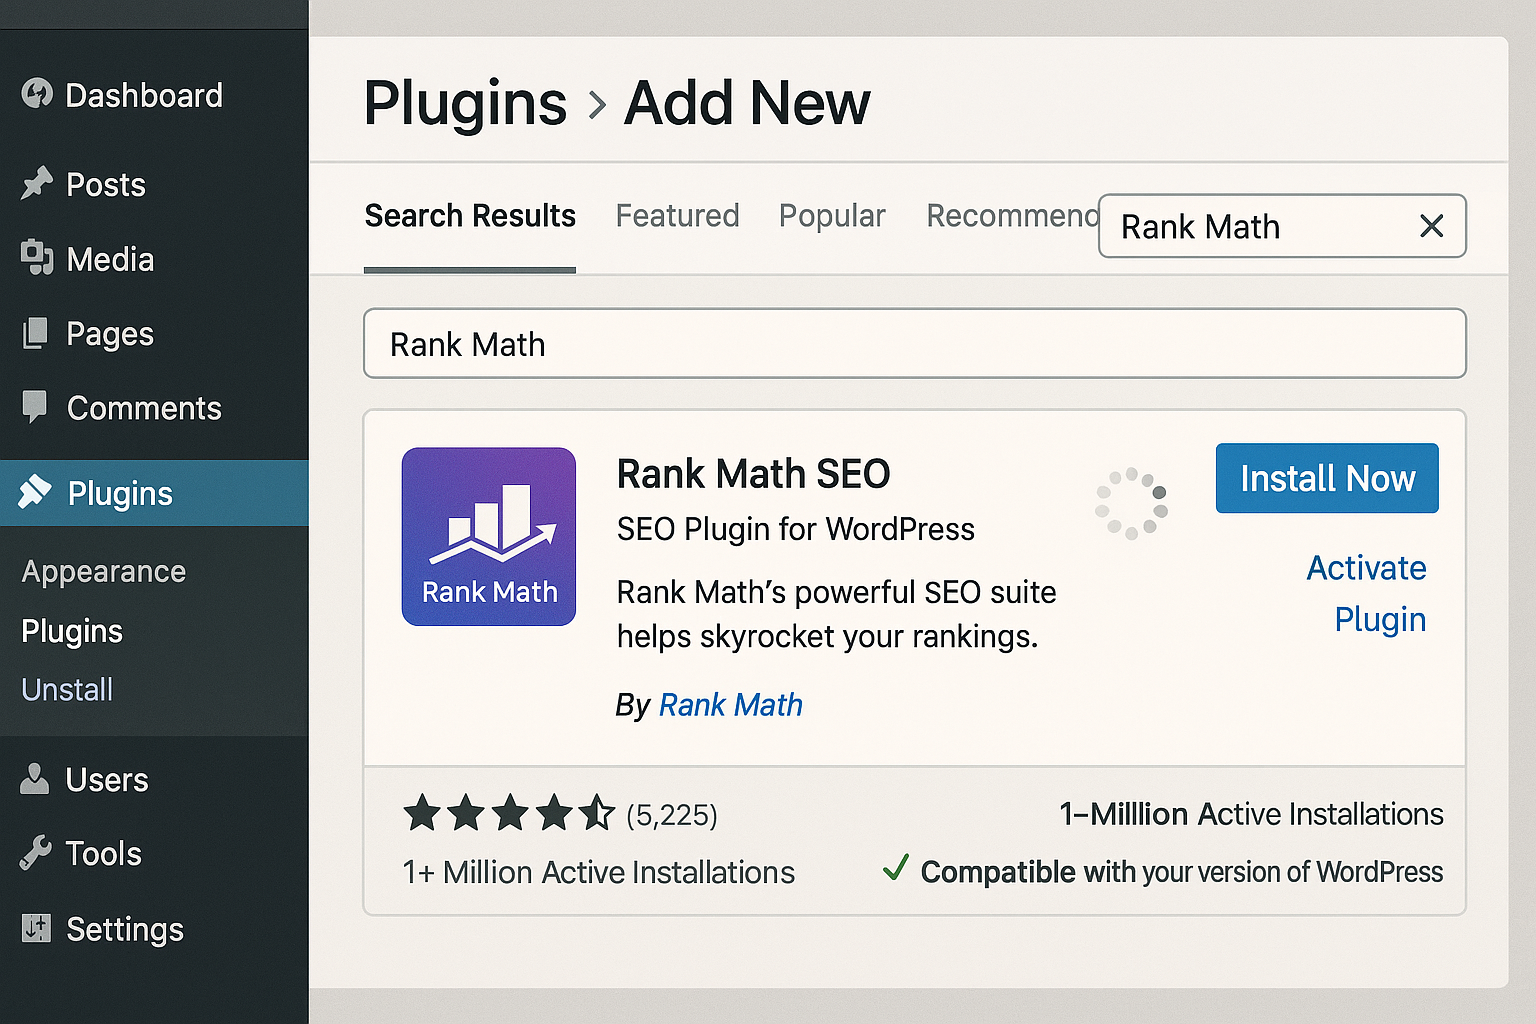Open the Rank Math author link
1536x1024 pixels.
pos(731,705)
